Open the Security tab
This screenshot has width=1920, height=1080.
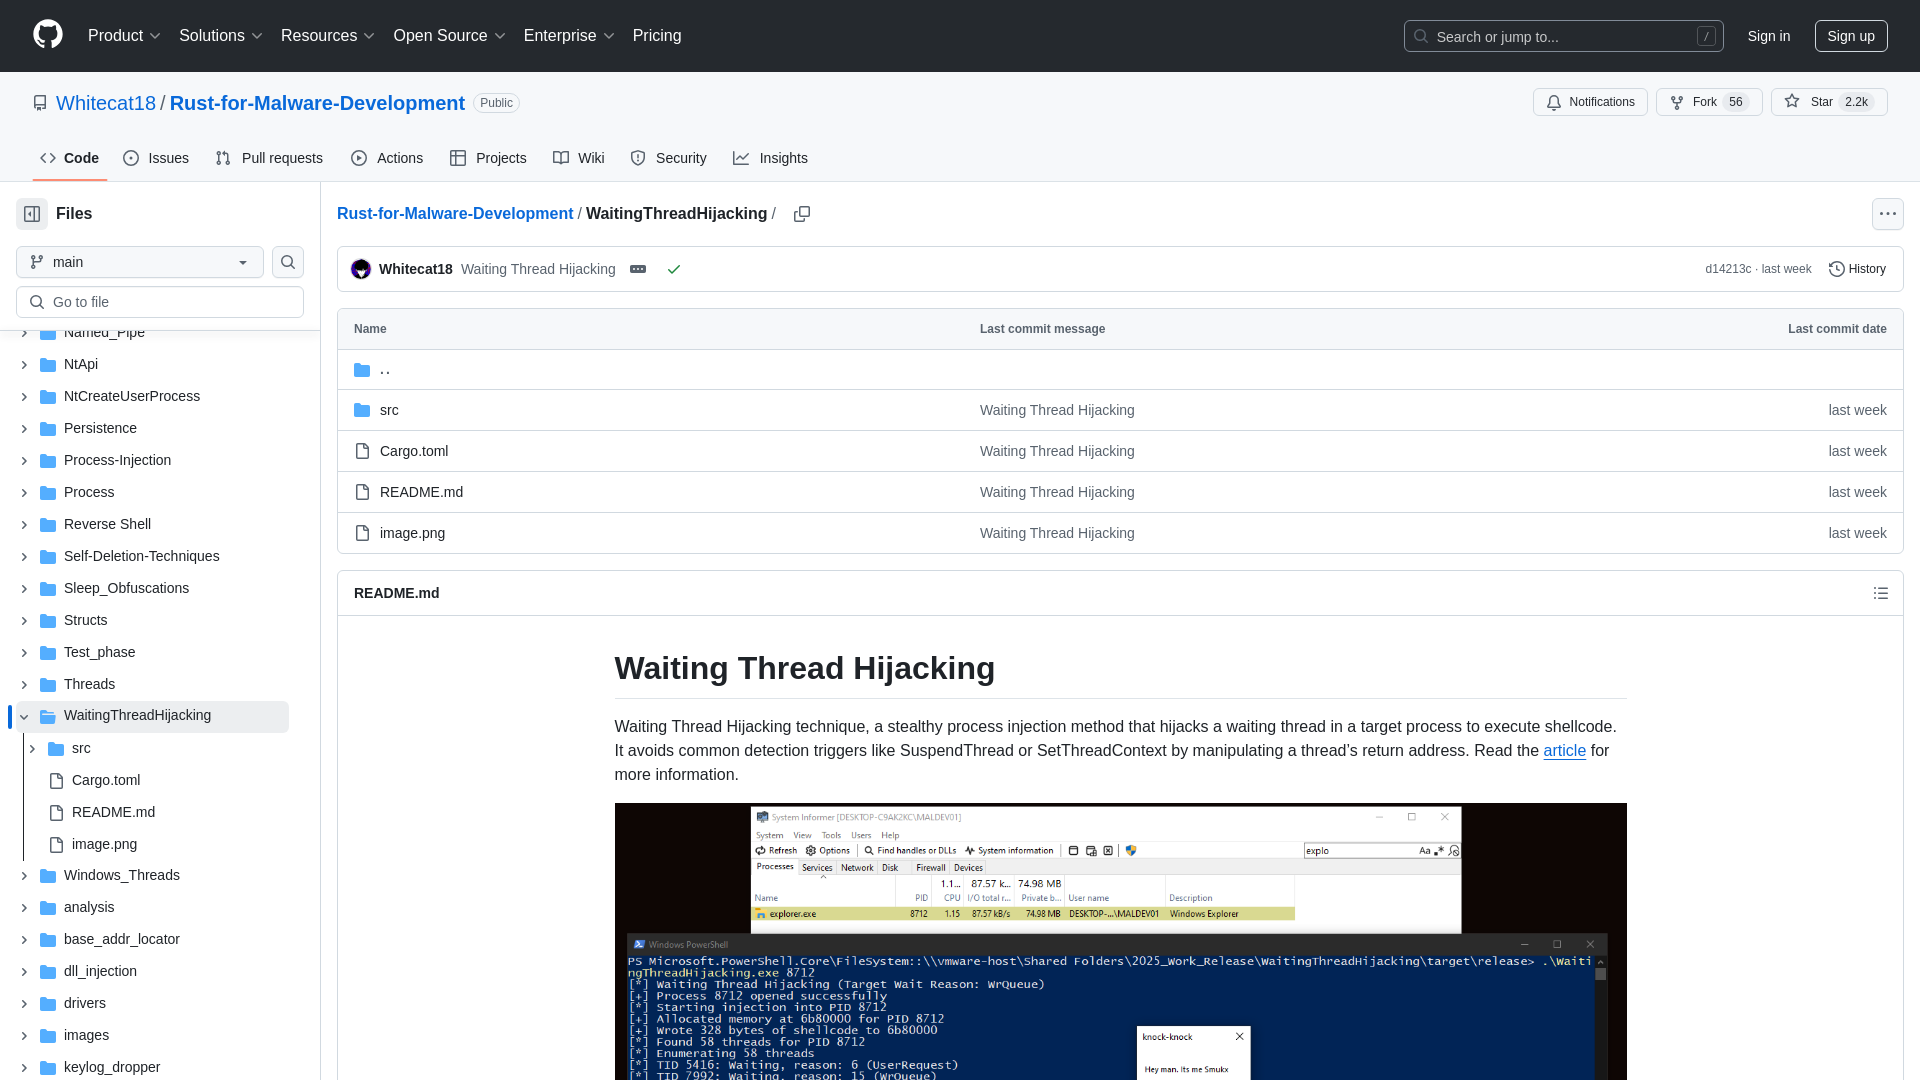pos(668,158)
